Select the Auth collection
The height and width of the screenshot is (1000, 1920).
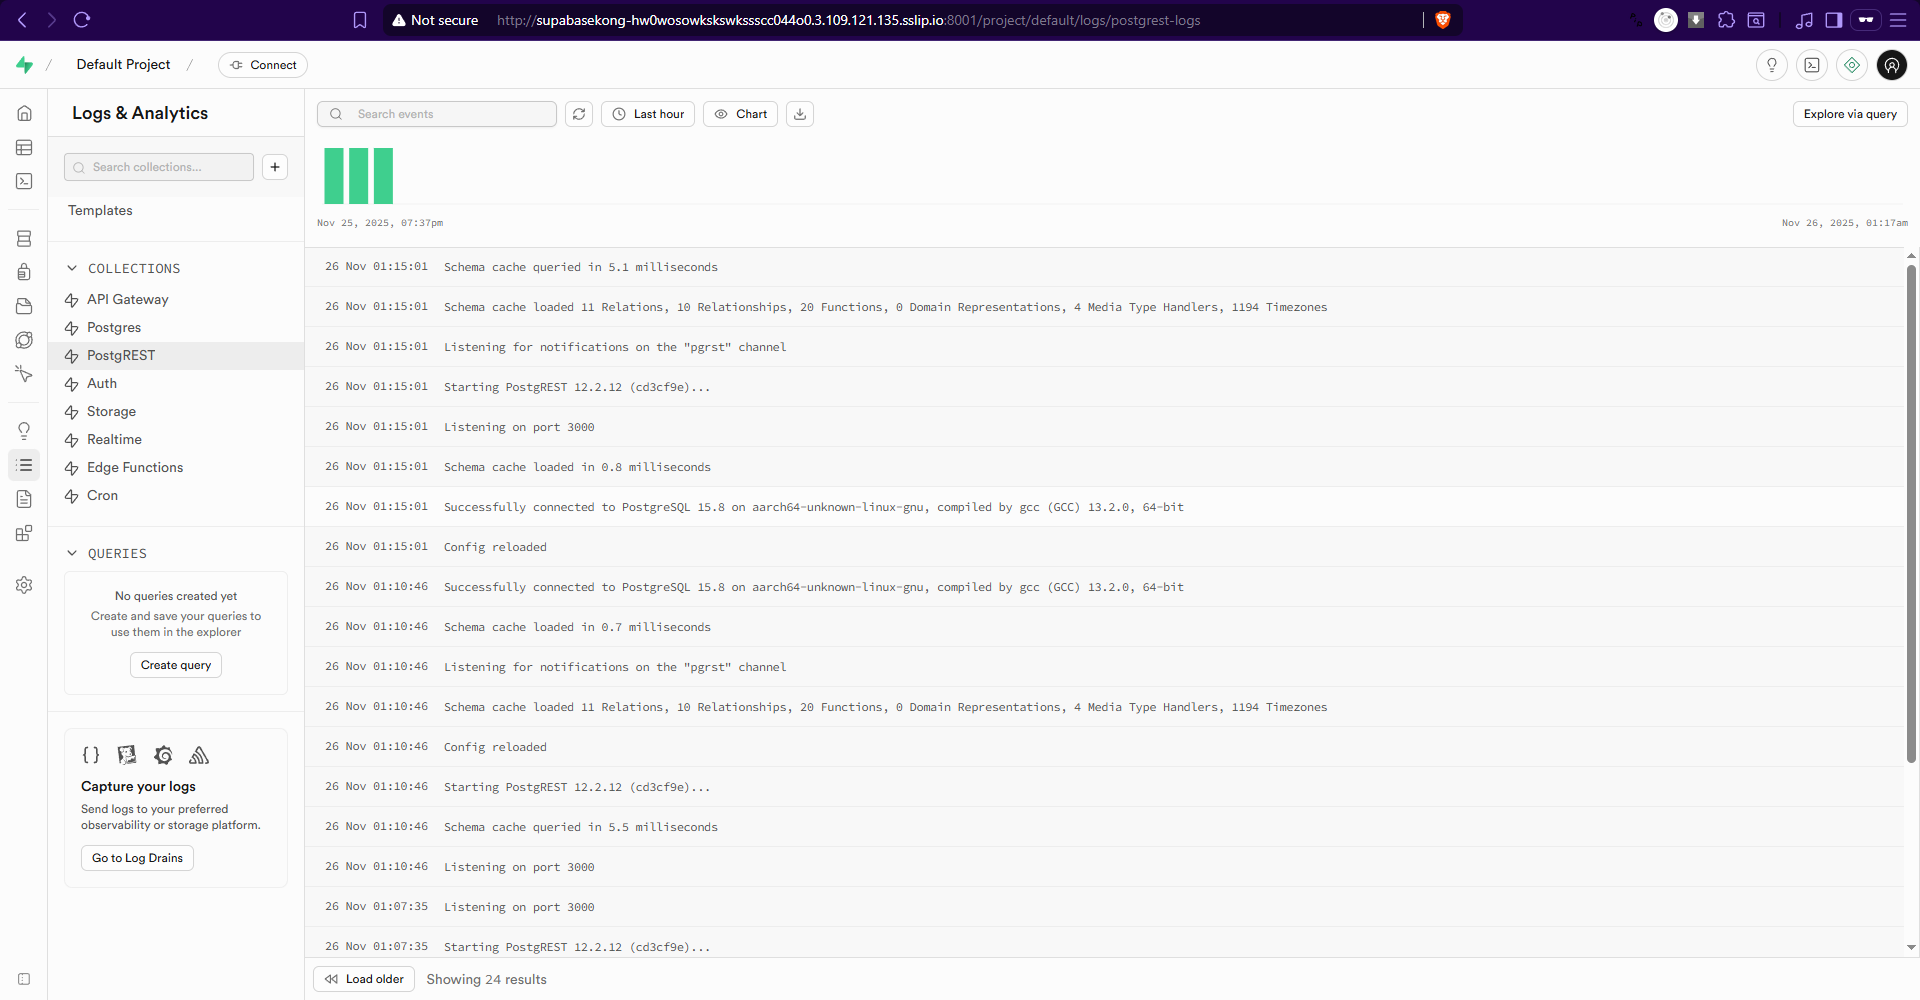(x=176, y=384)
